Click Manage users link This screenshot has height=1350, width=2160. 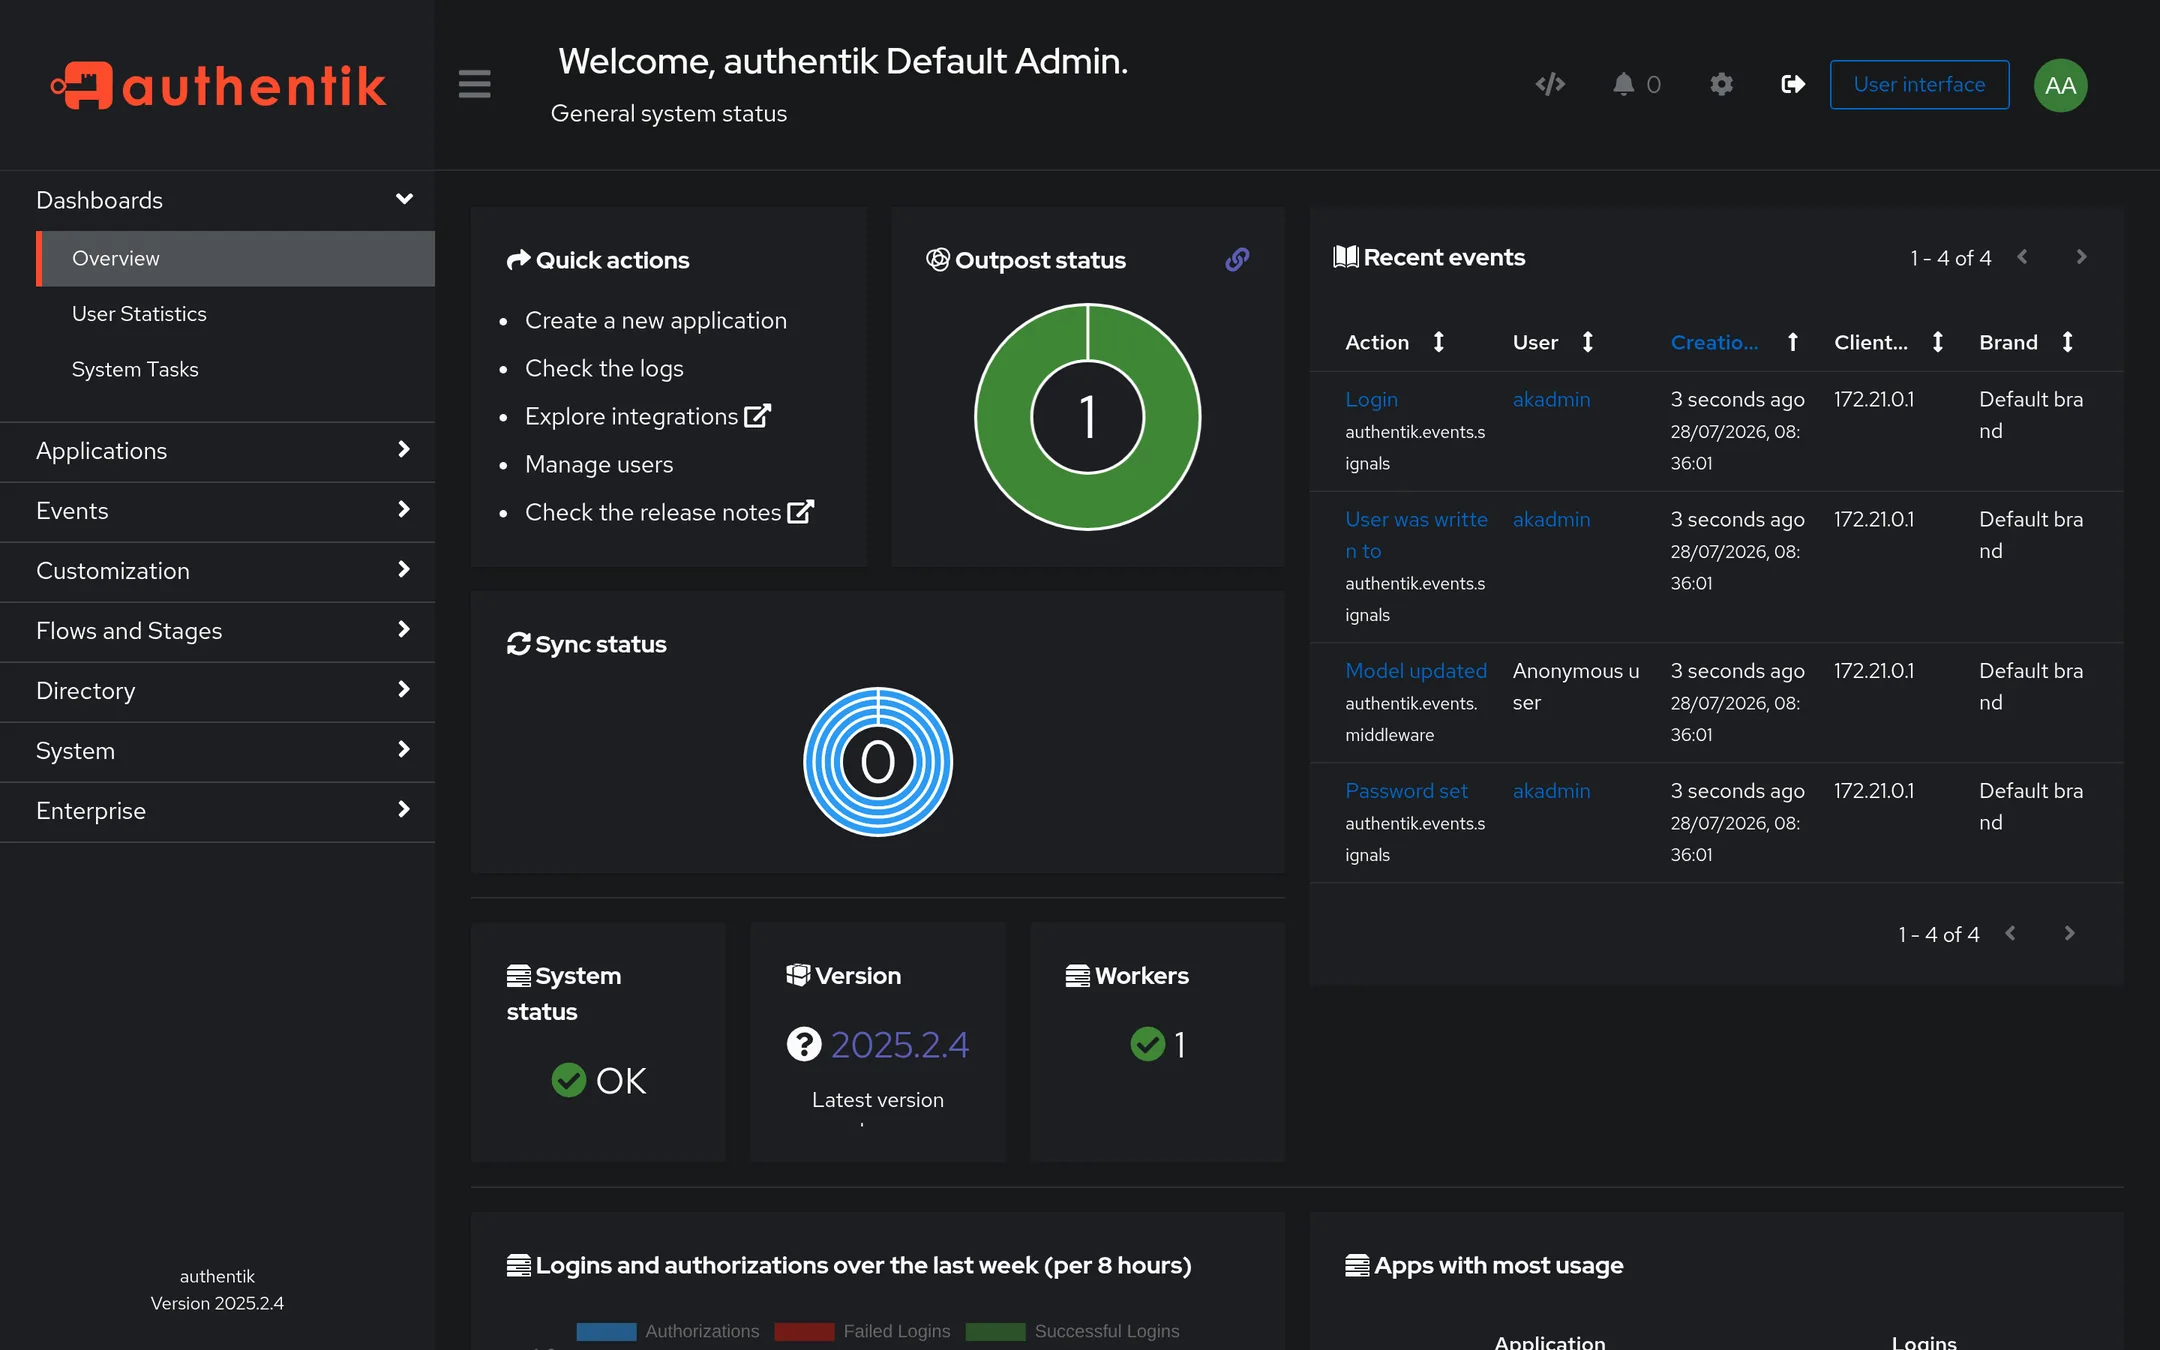(599, 464)
